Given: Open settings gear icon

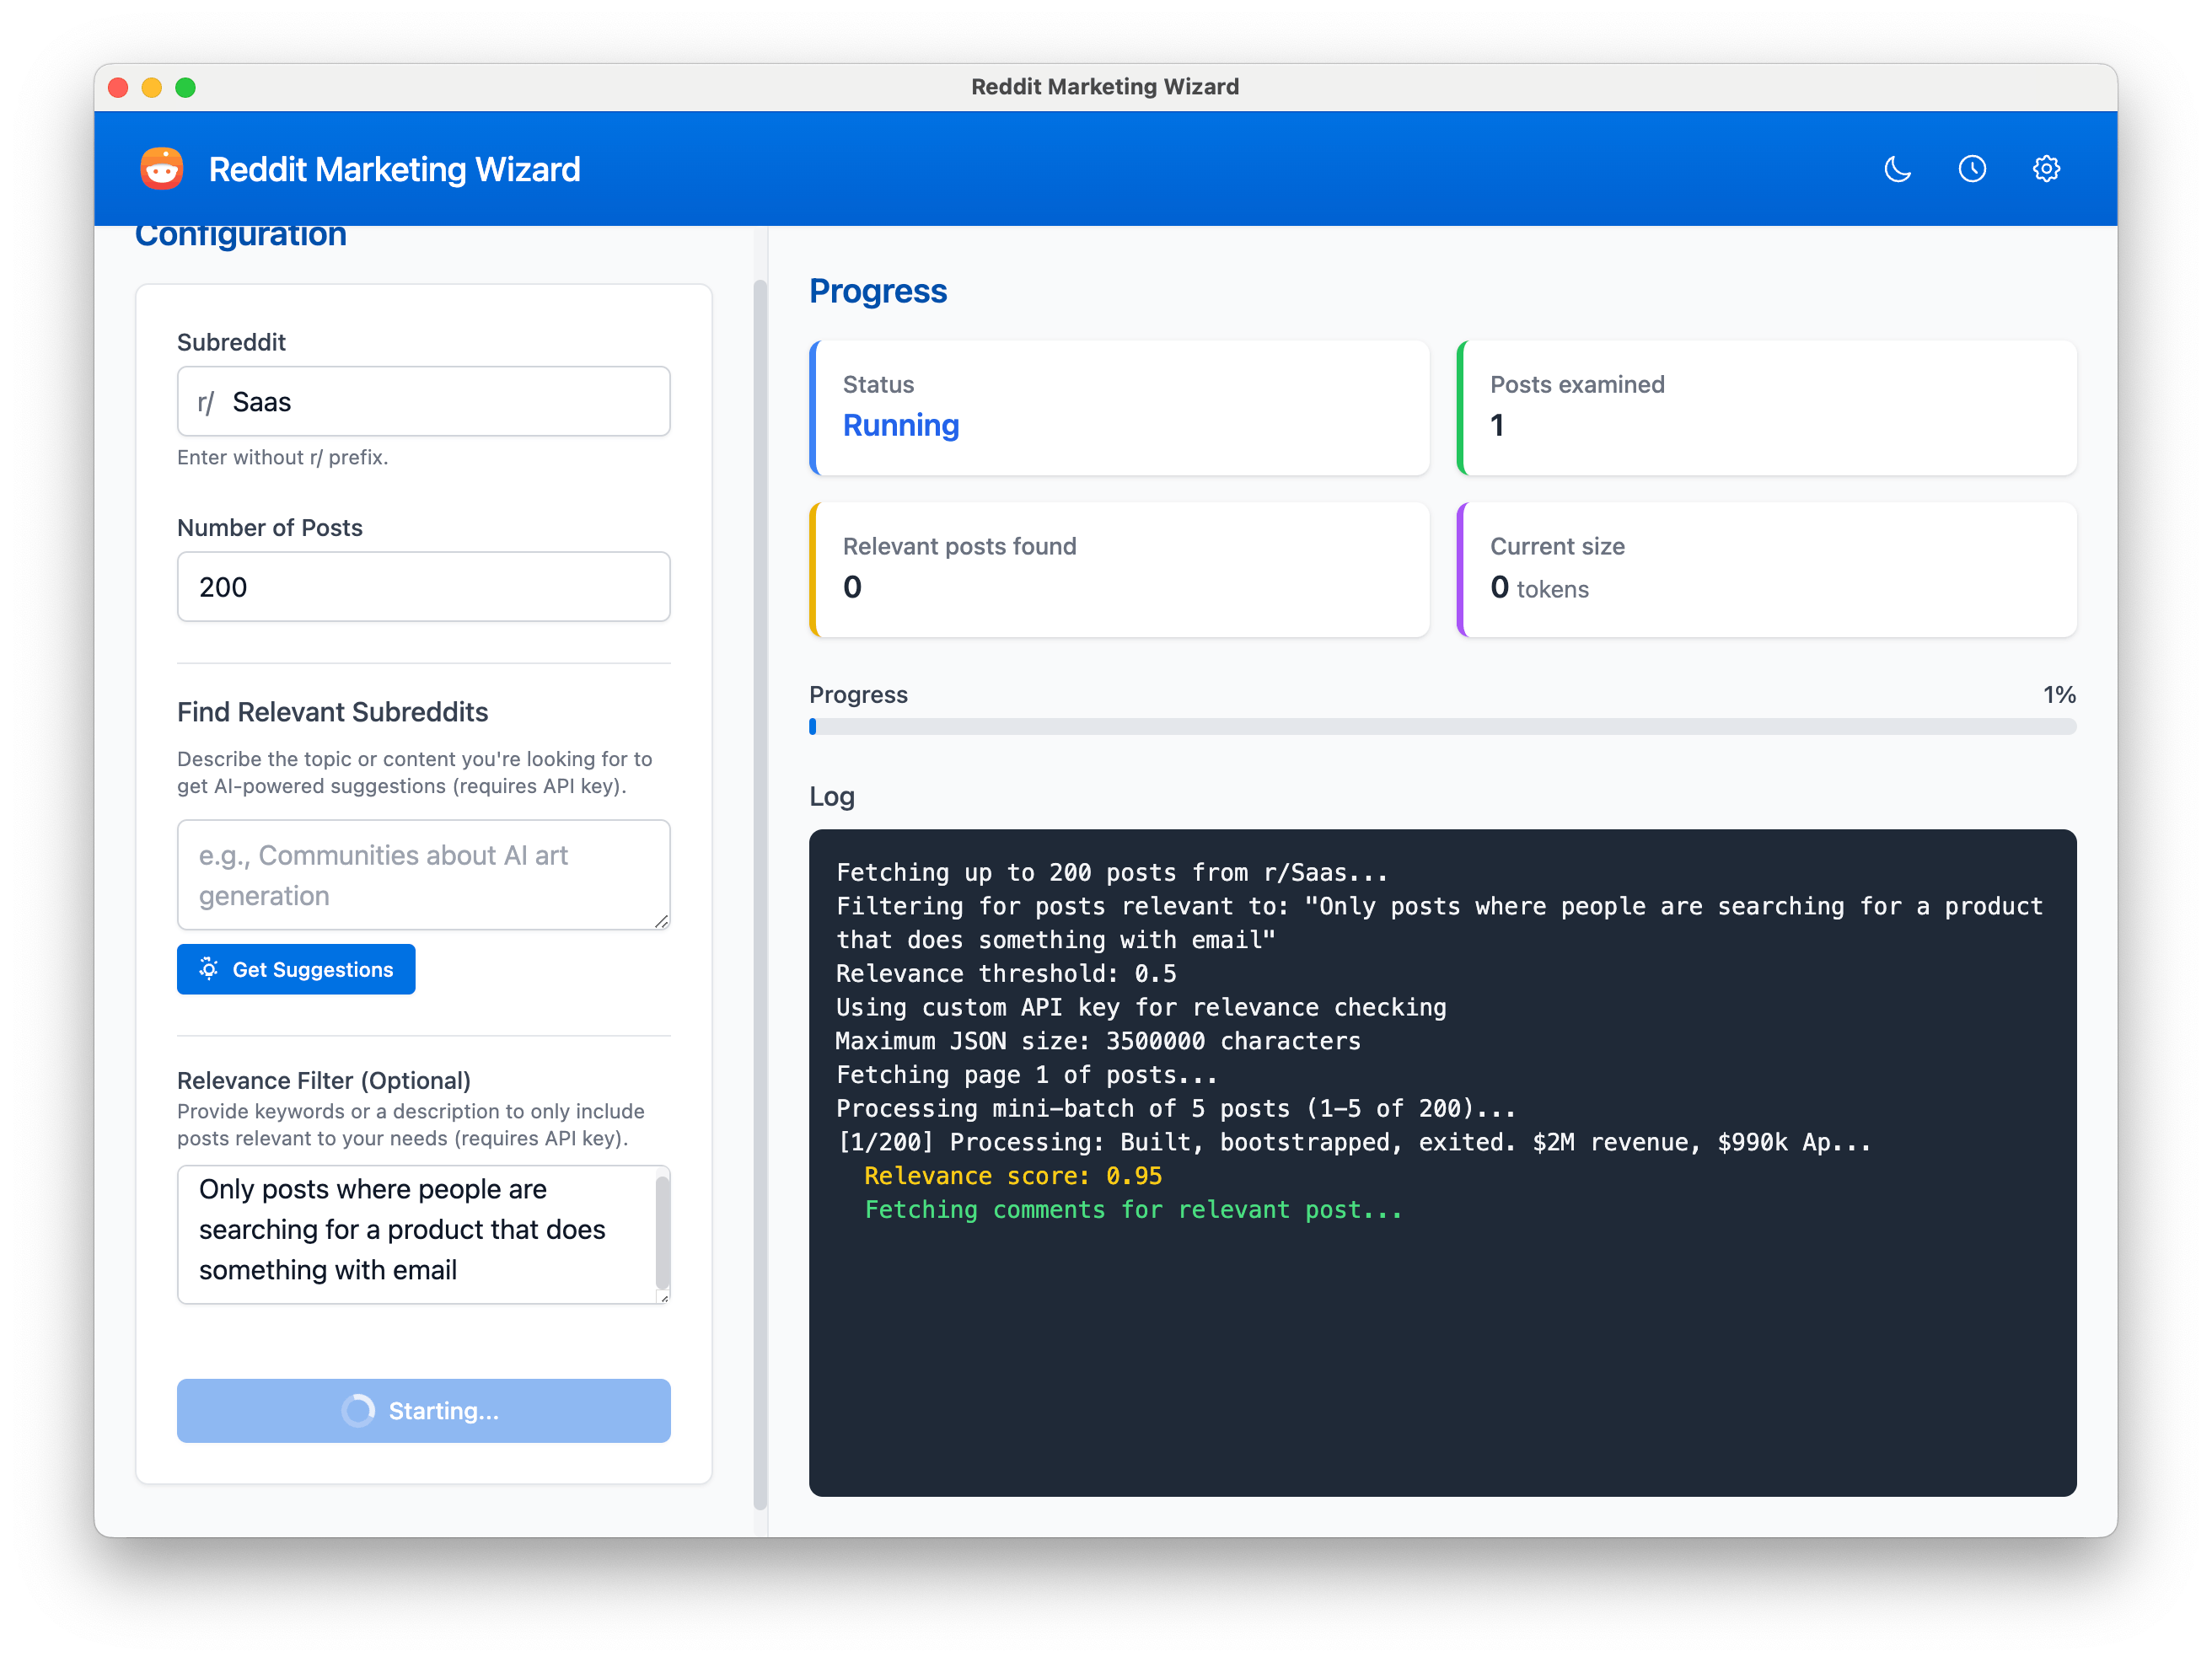Looking at the screenshot, I should [x=2046, y=169].
